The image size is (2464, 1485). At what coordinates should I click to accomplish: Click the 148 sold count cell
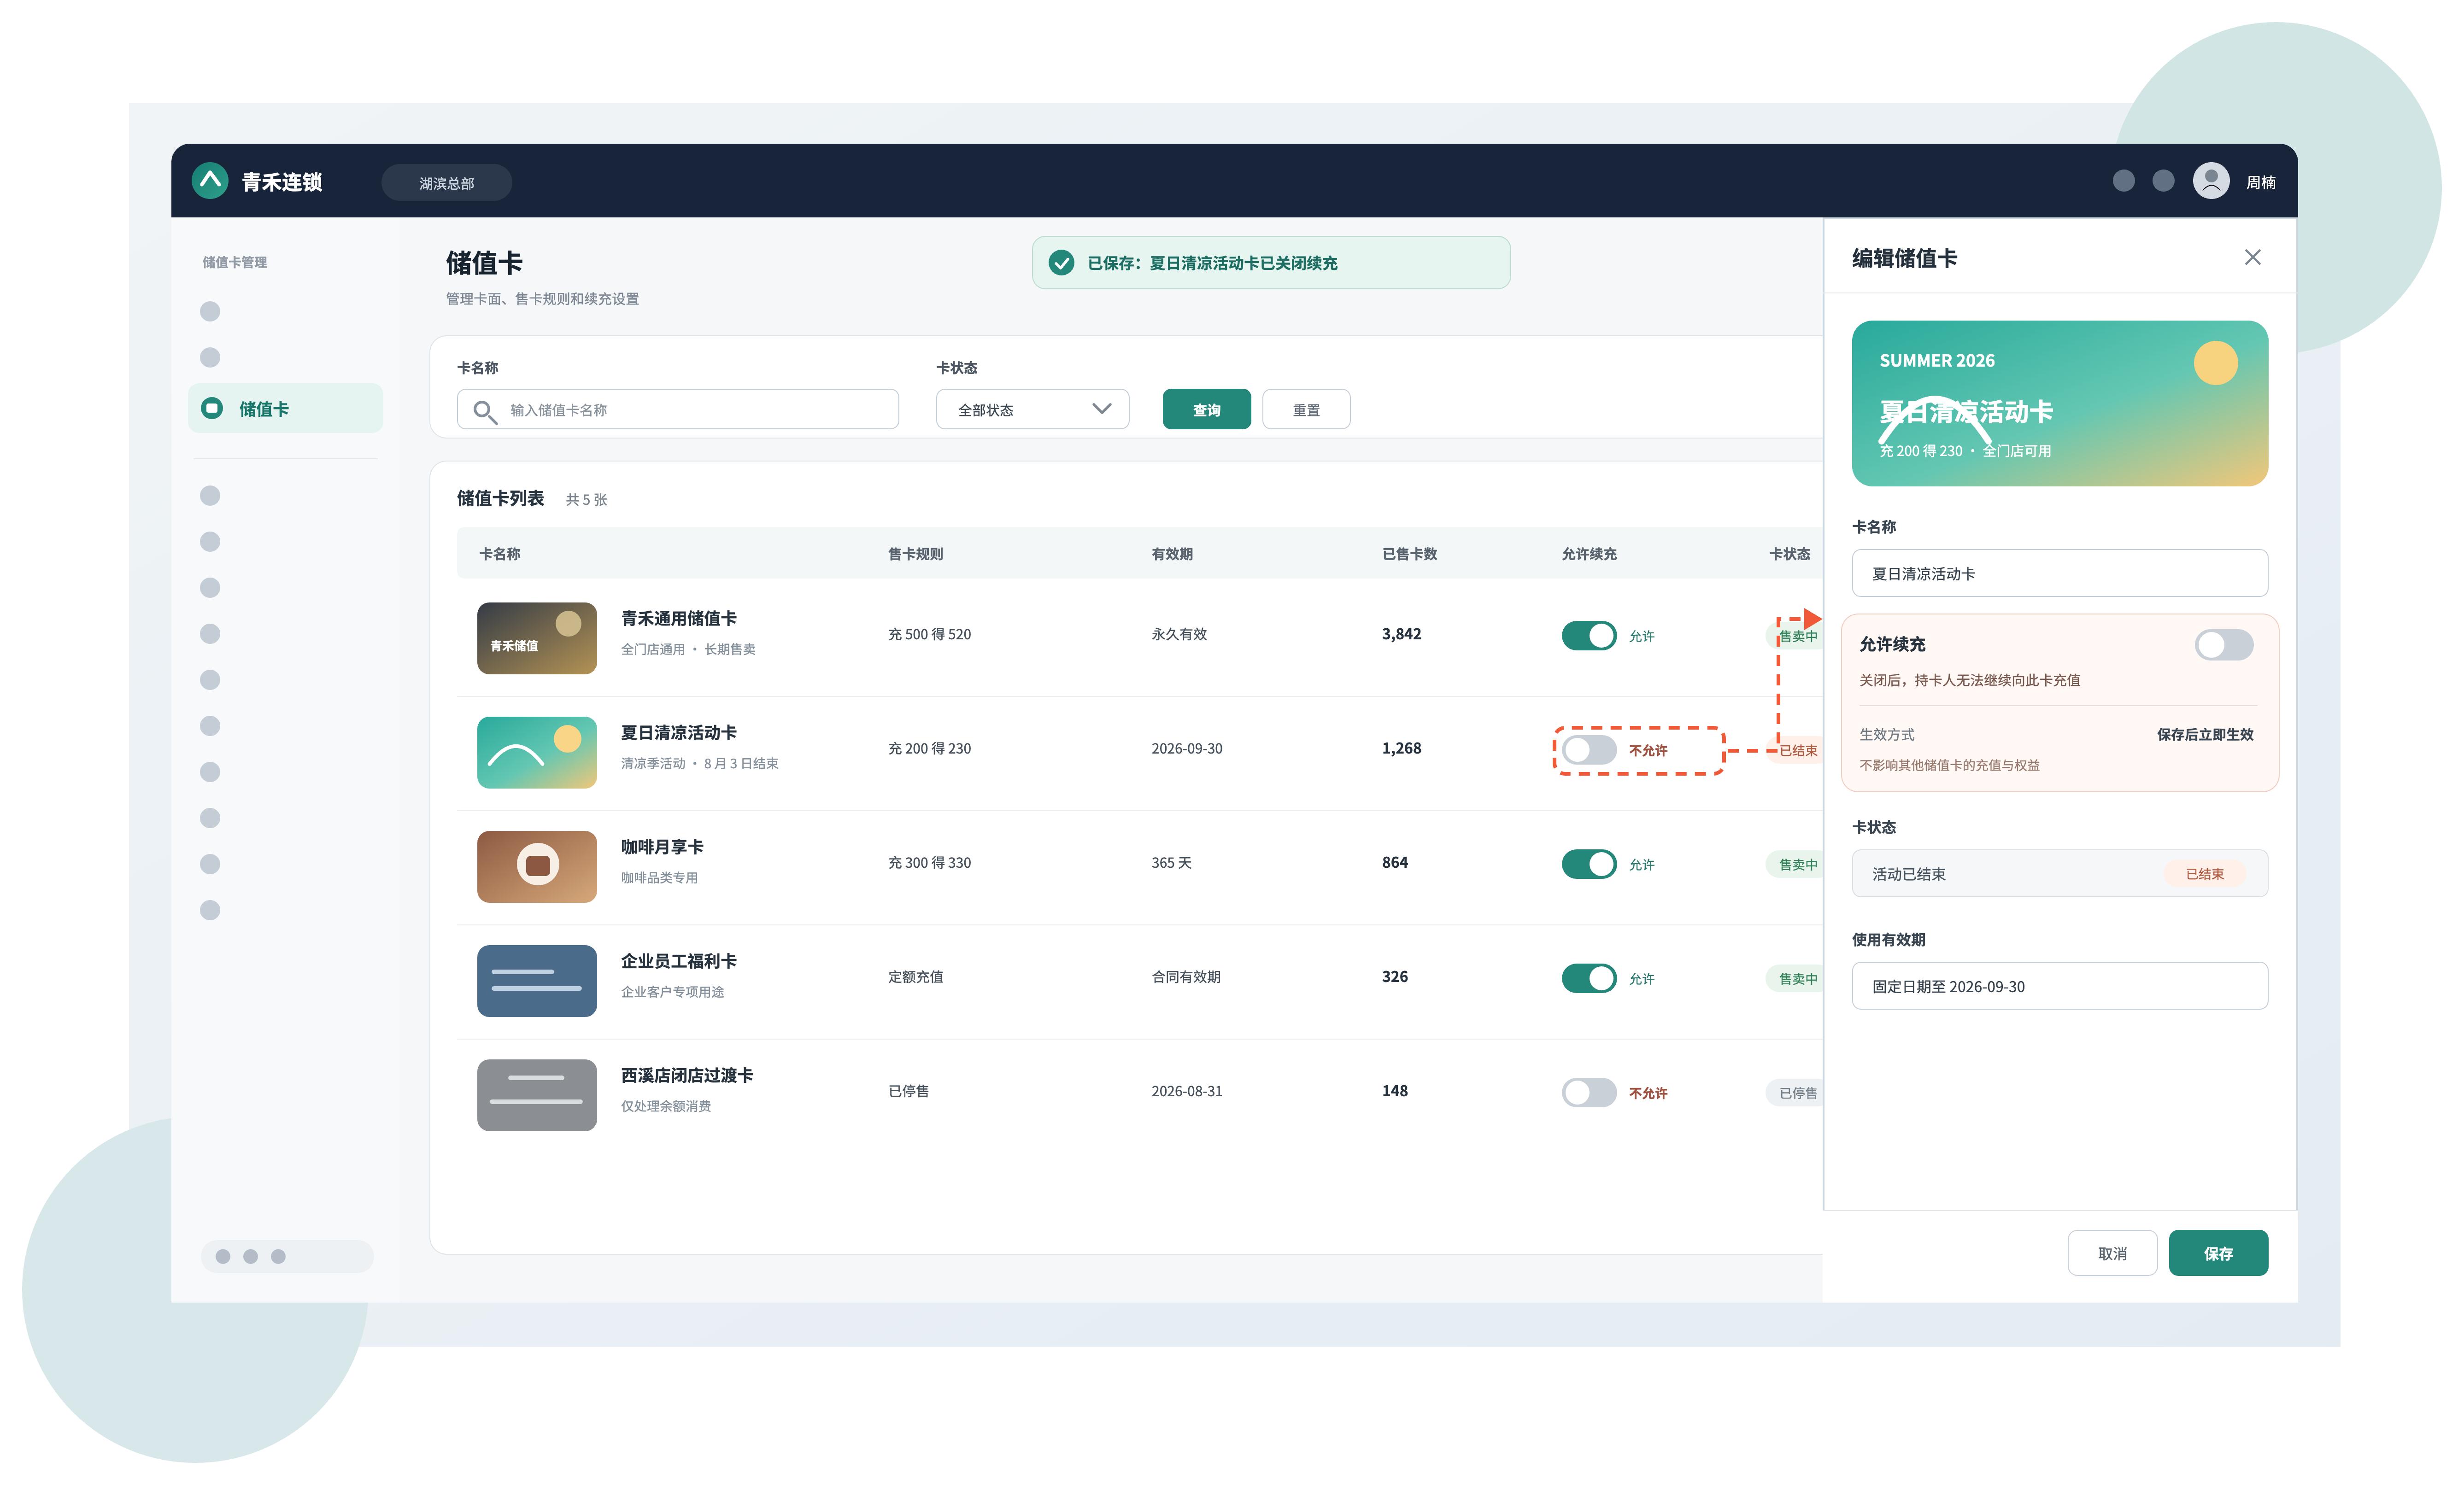[1394, 1091]
